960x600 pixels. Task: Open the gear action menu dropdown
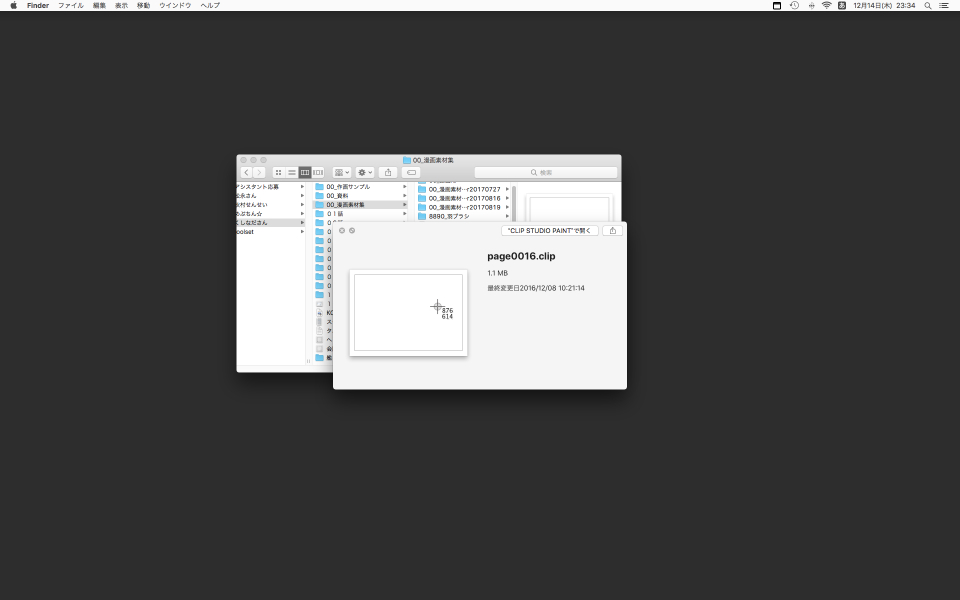point(365,173)
